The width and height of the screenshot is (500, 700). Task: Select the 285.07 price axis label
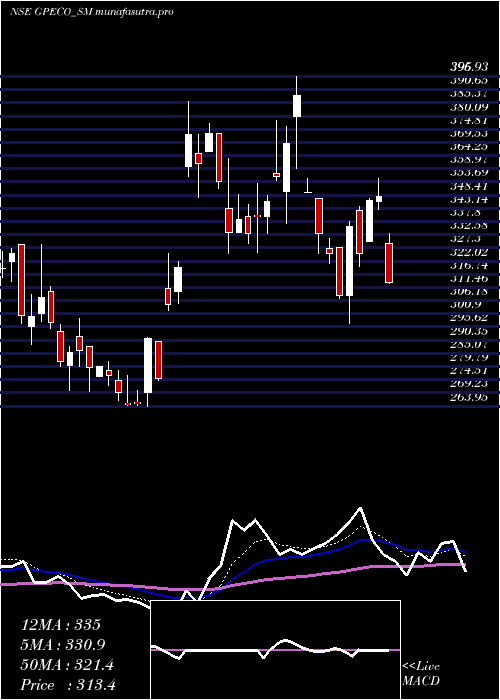[469, 344]
